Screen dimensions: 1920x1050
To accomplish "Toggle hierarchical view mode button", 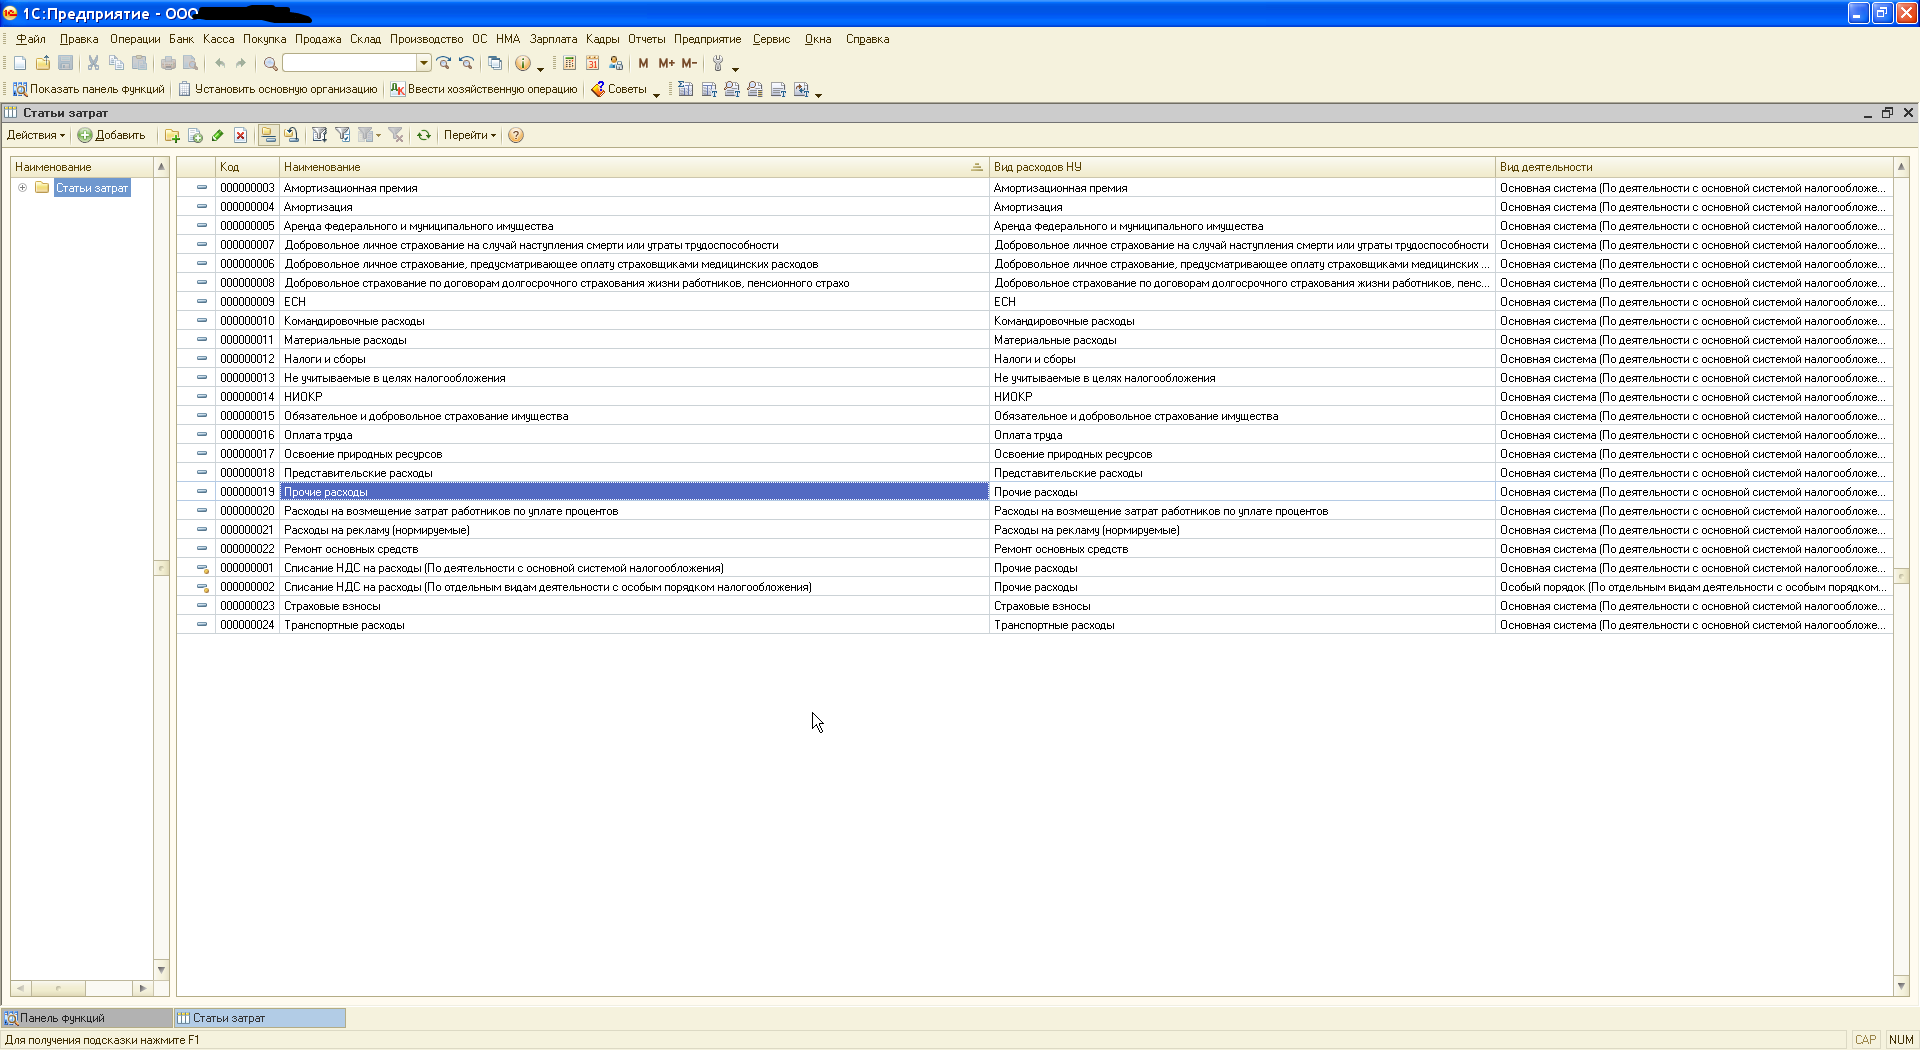I will 268,136.
